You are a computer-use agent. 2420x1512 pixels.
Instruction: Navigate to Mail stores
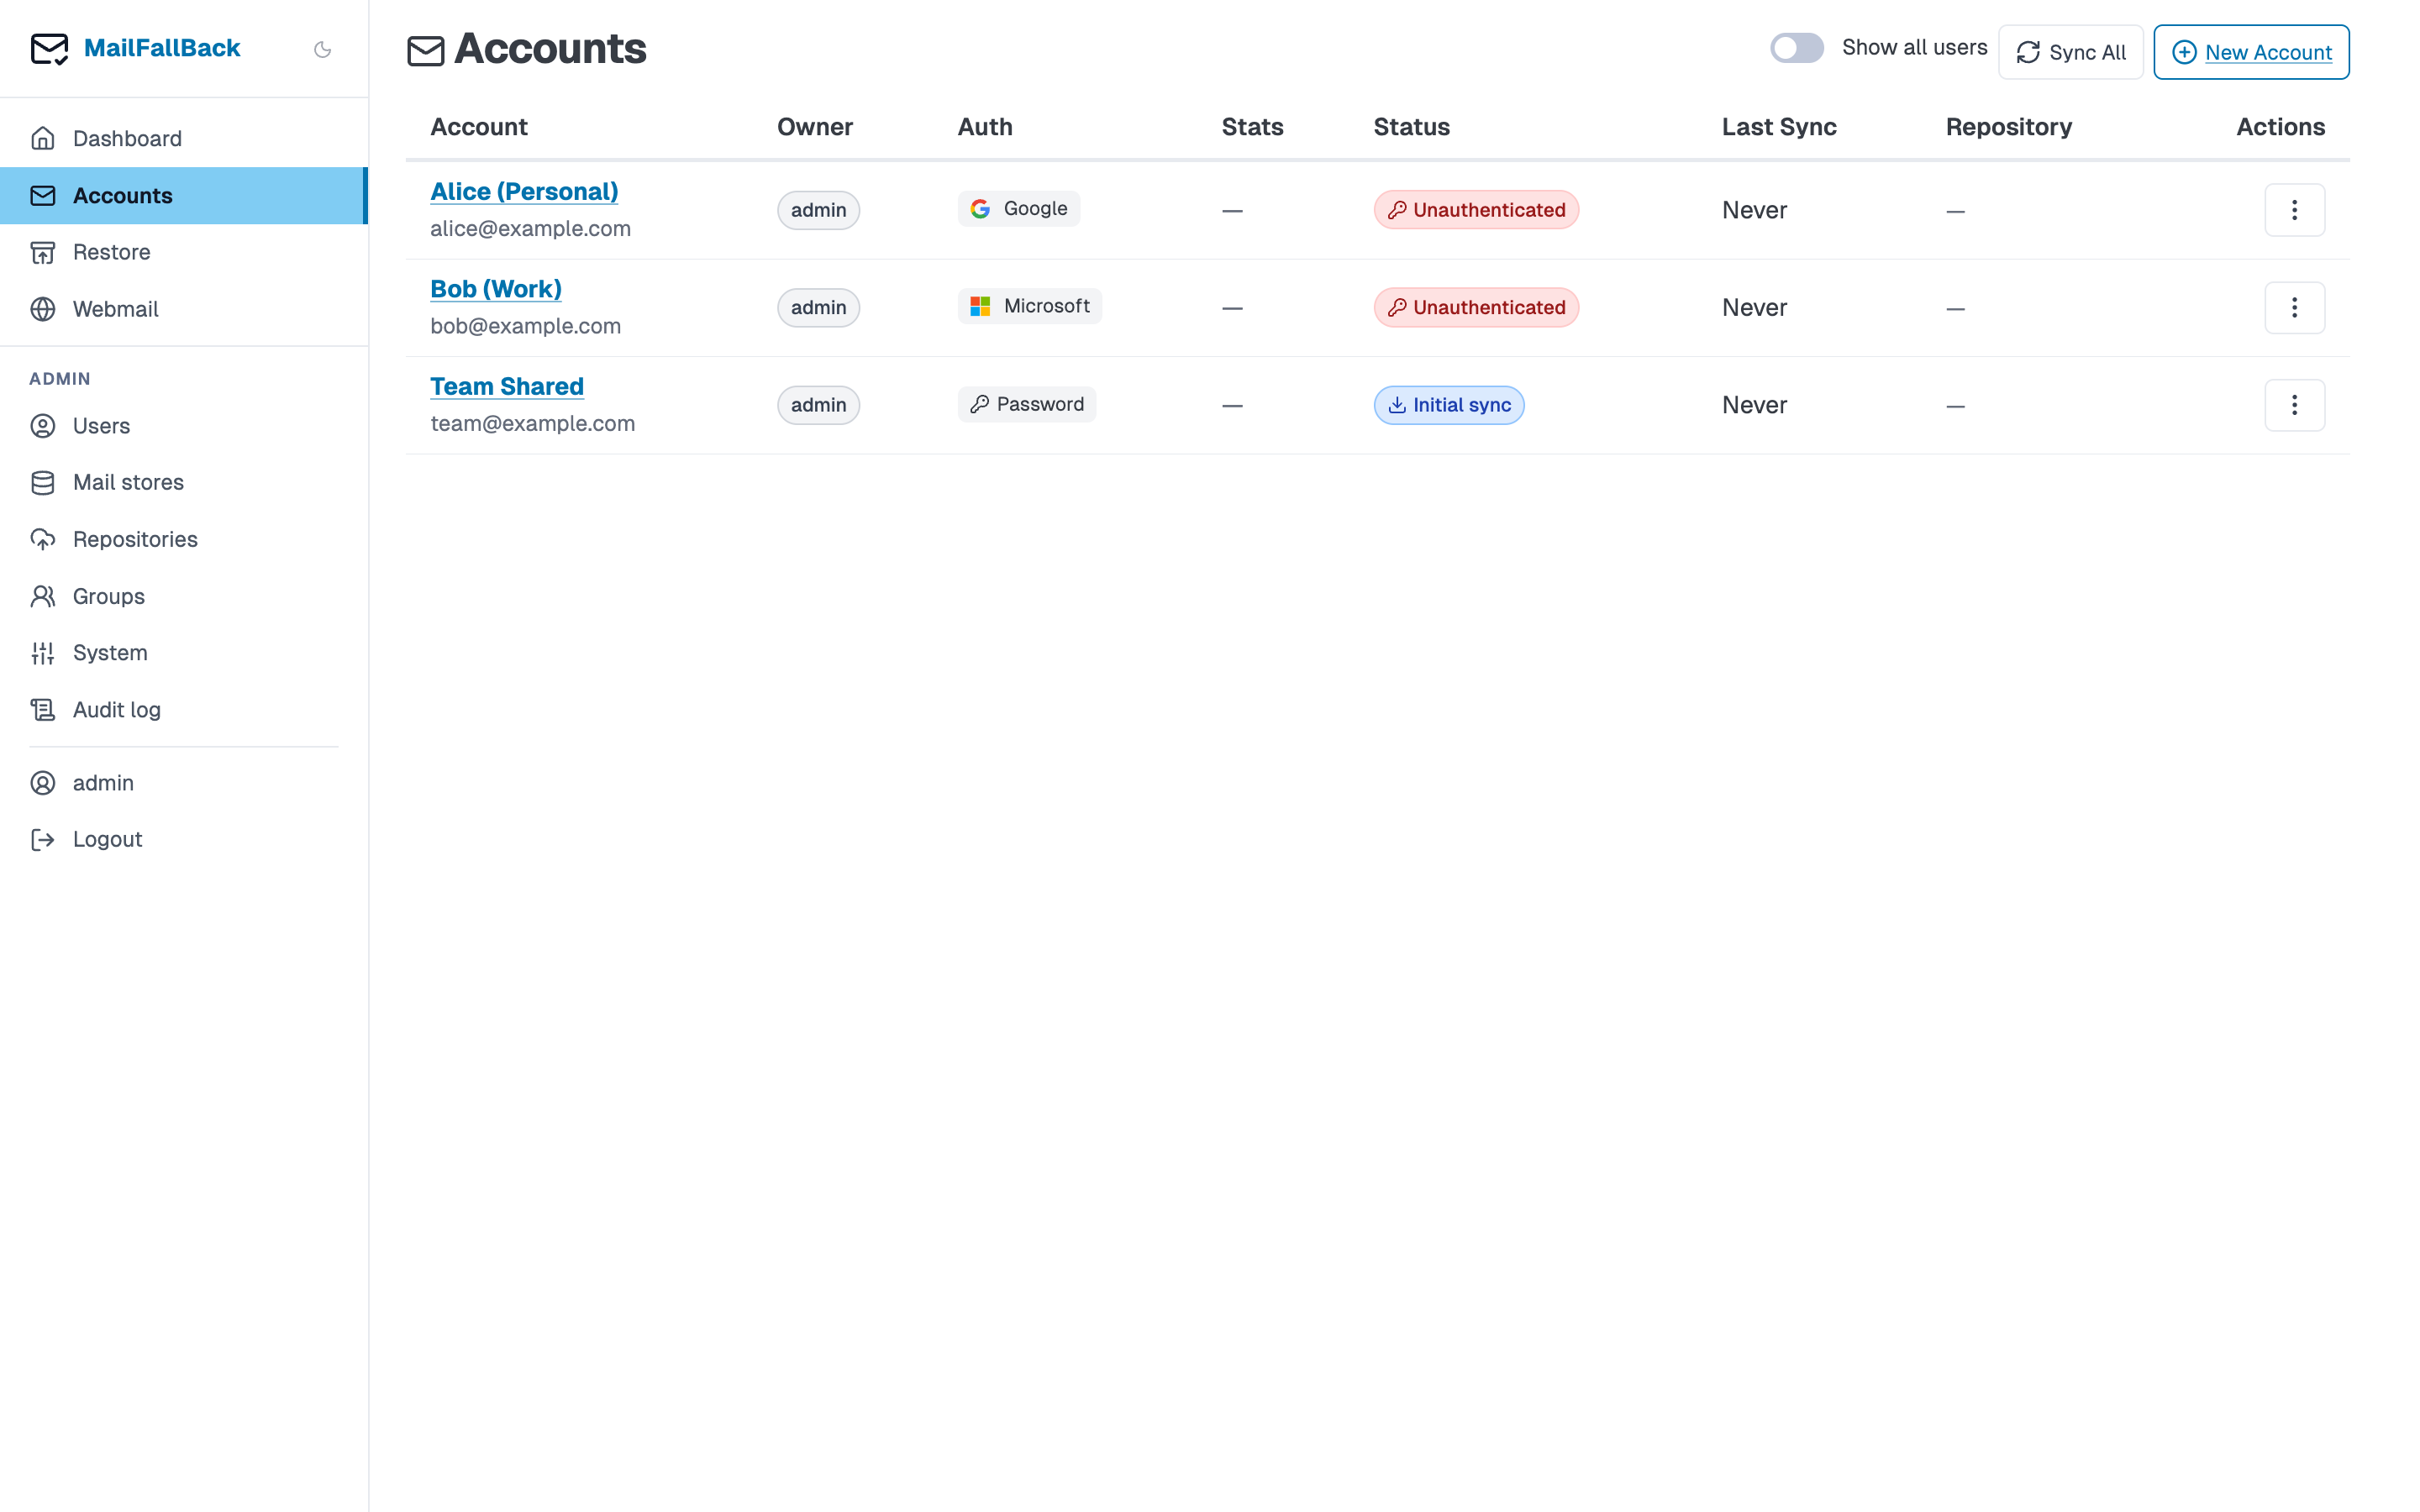[x=184, y=482]
